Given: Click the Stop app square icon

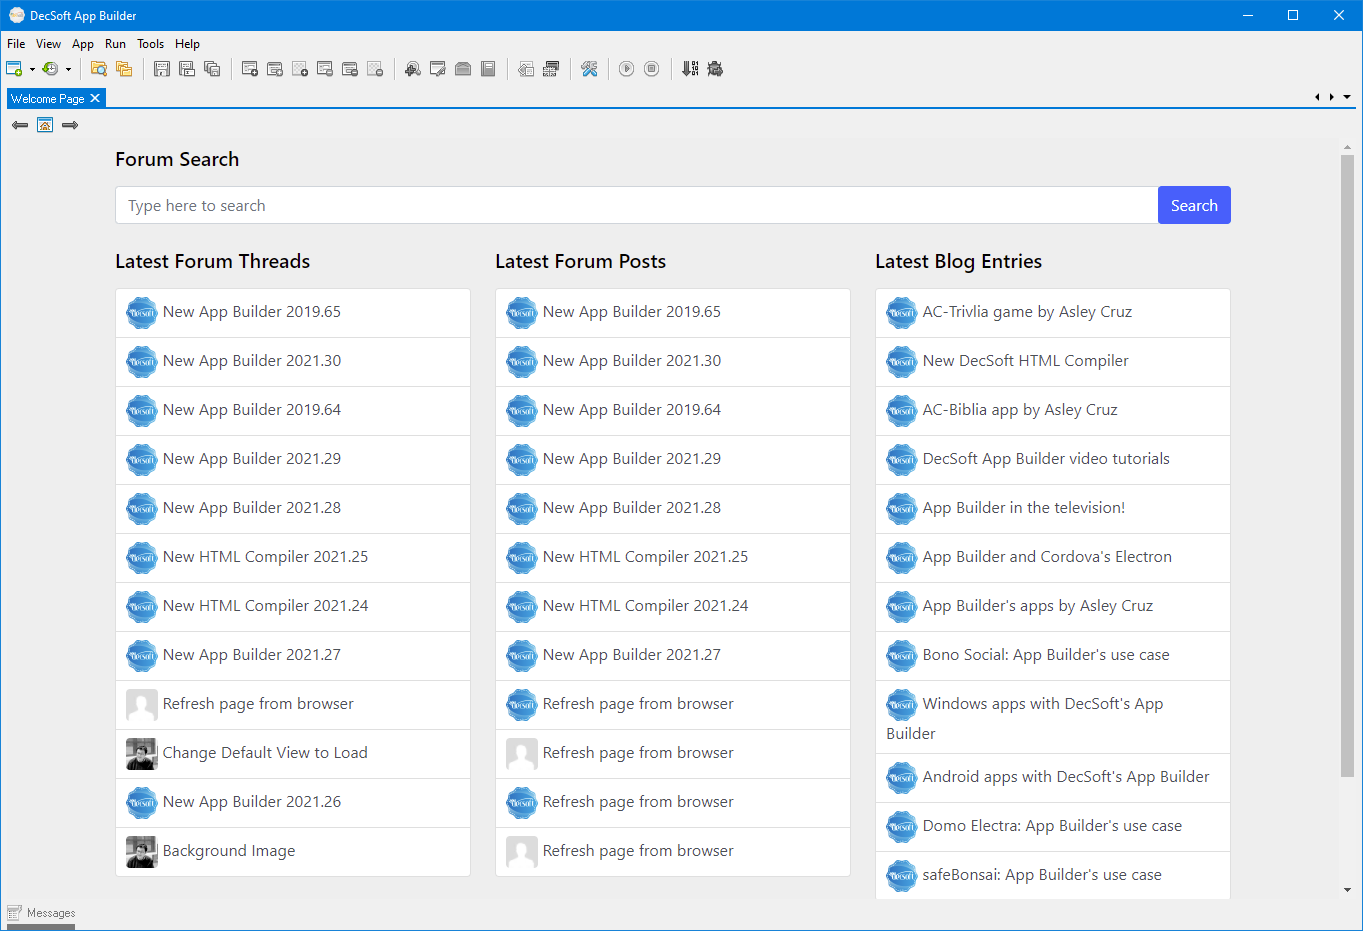Looking at the screenshot, I should [652, 69].
